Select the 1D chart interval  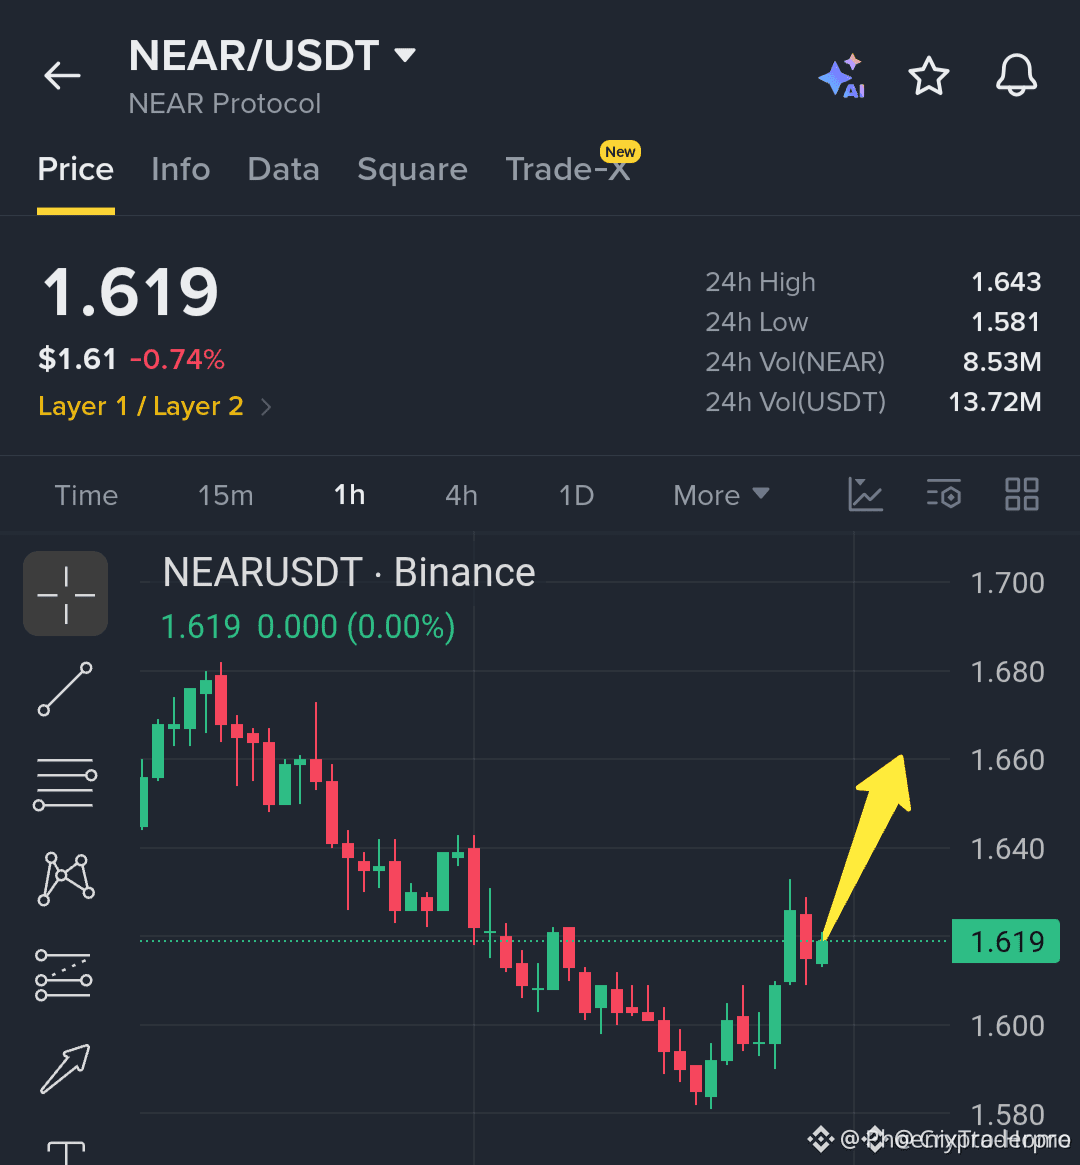[576, 496]
